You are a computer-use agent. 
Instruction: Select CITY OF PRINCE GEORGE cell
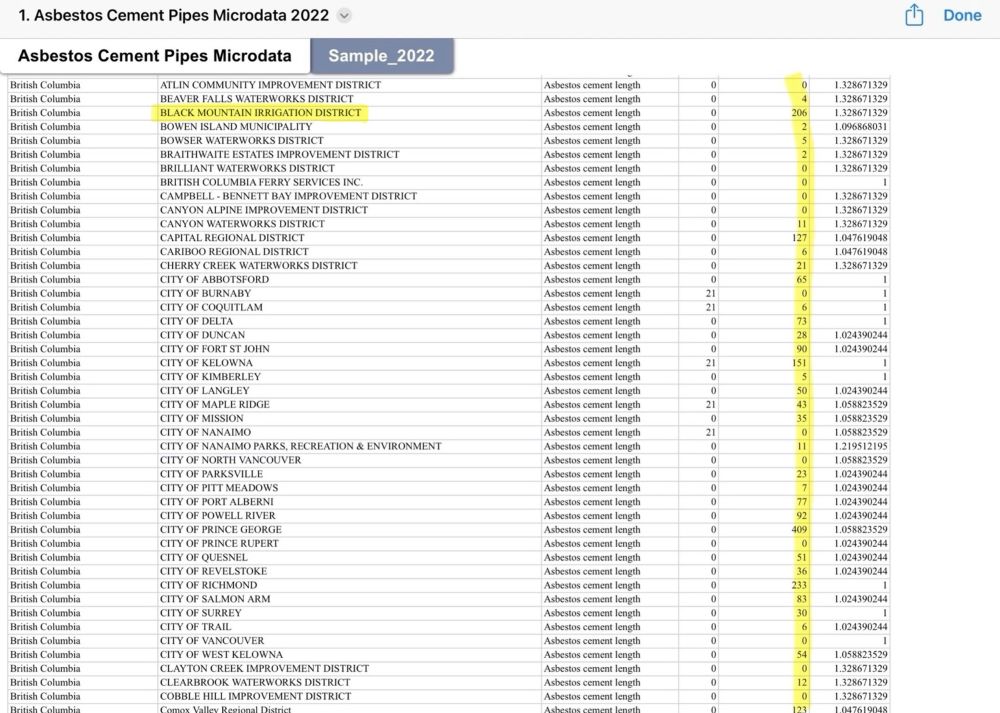click(349, 530)
